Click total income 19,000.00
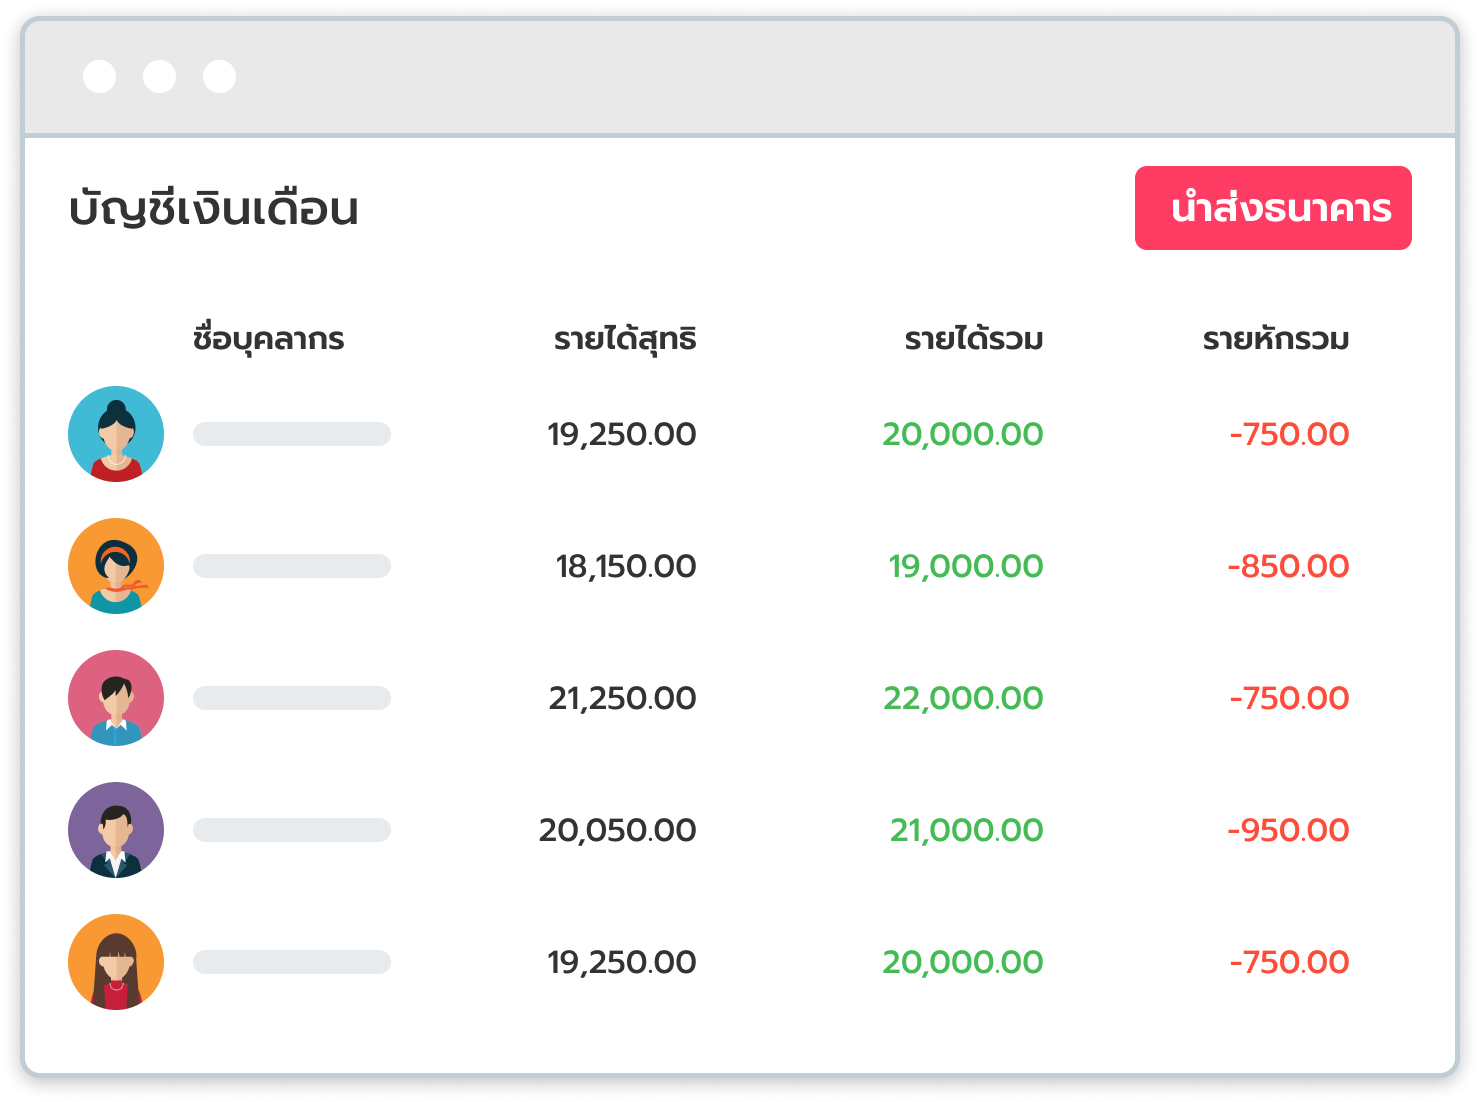 pos(966,566)
